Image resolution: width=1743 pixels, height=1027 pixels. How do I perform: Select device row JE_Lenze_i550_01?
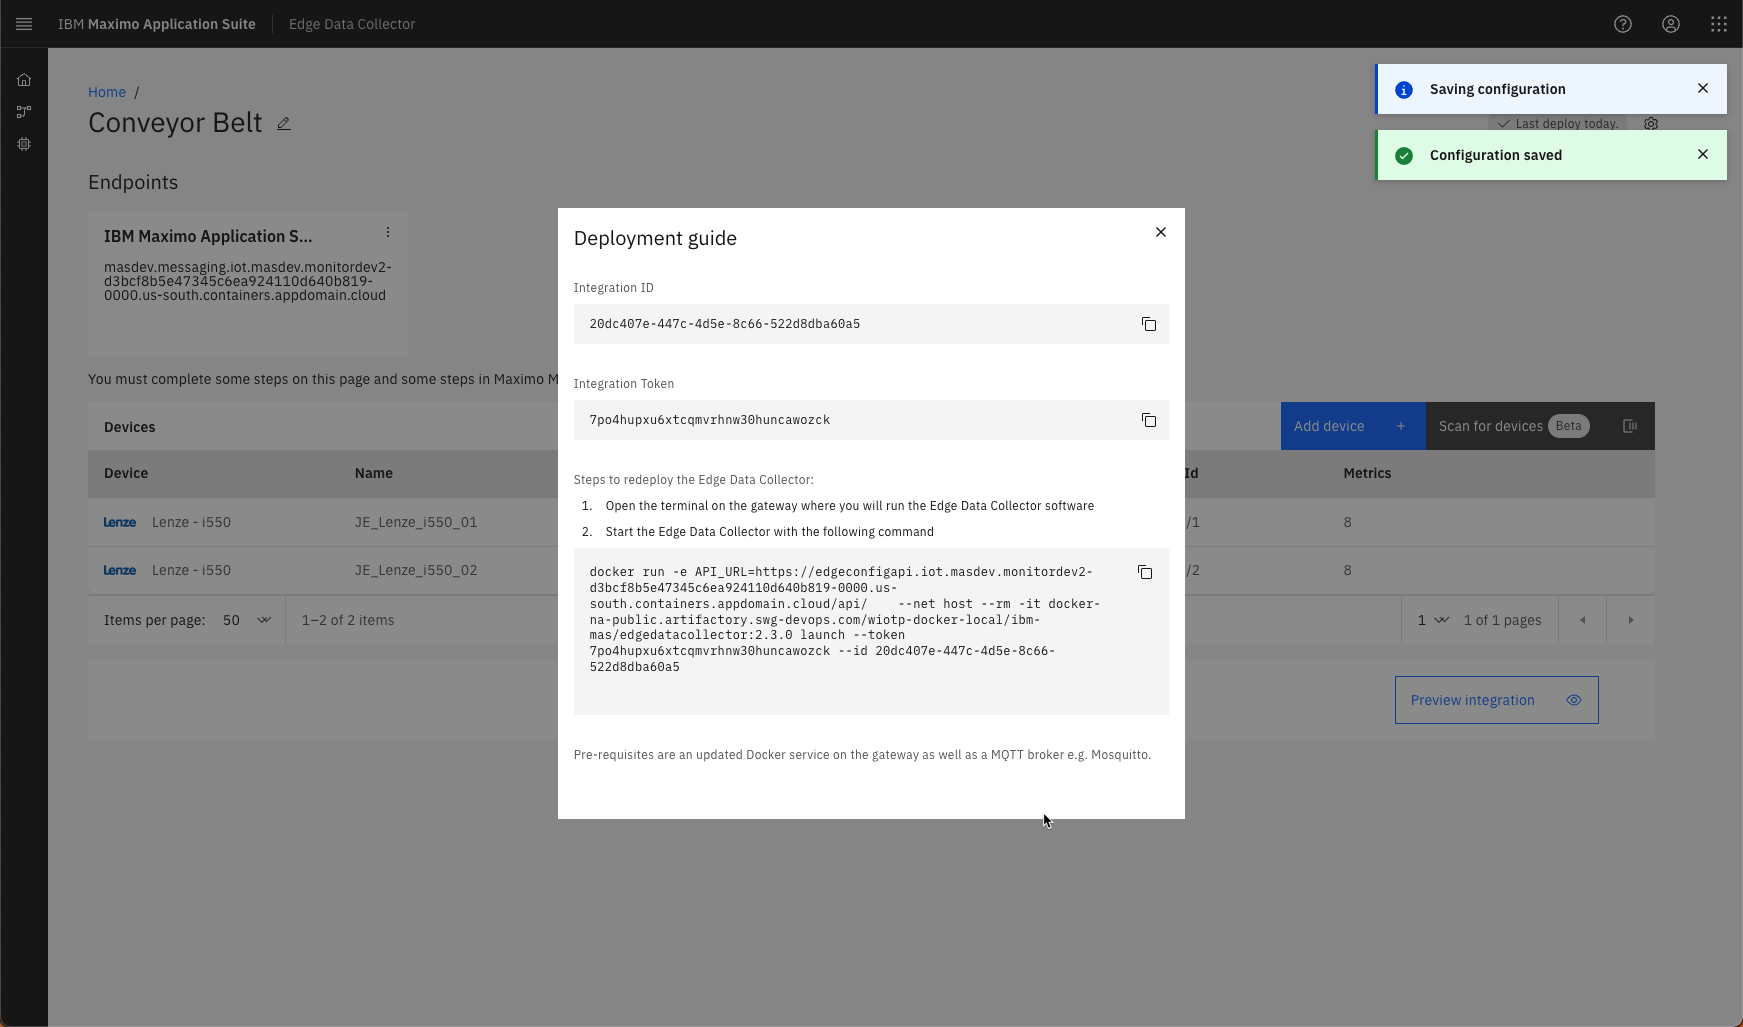pos(871,522)
